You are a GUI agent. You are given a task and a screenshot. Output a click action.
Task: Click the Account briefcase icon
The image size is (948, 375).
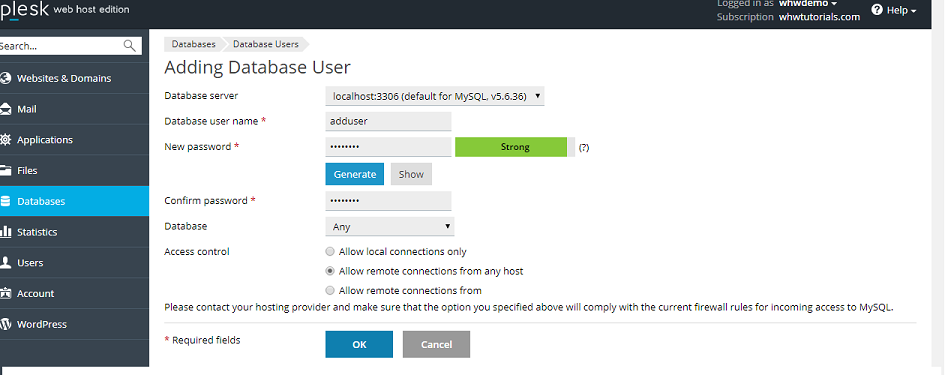click(x=5, y=293)
